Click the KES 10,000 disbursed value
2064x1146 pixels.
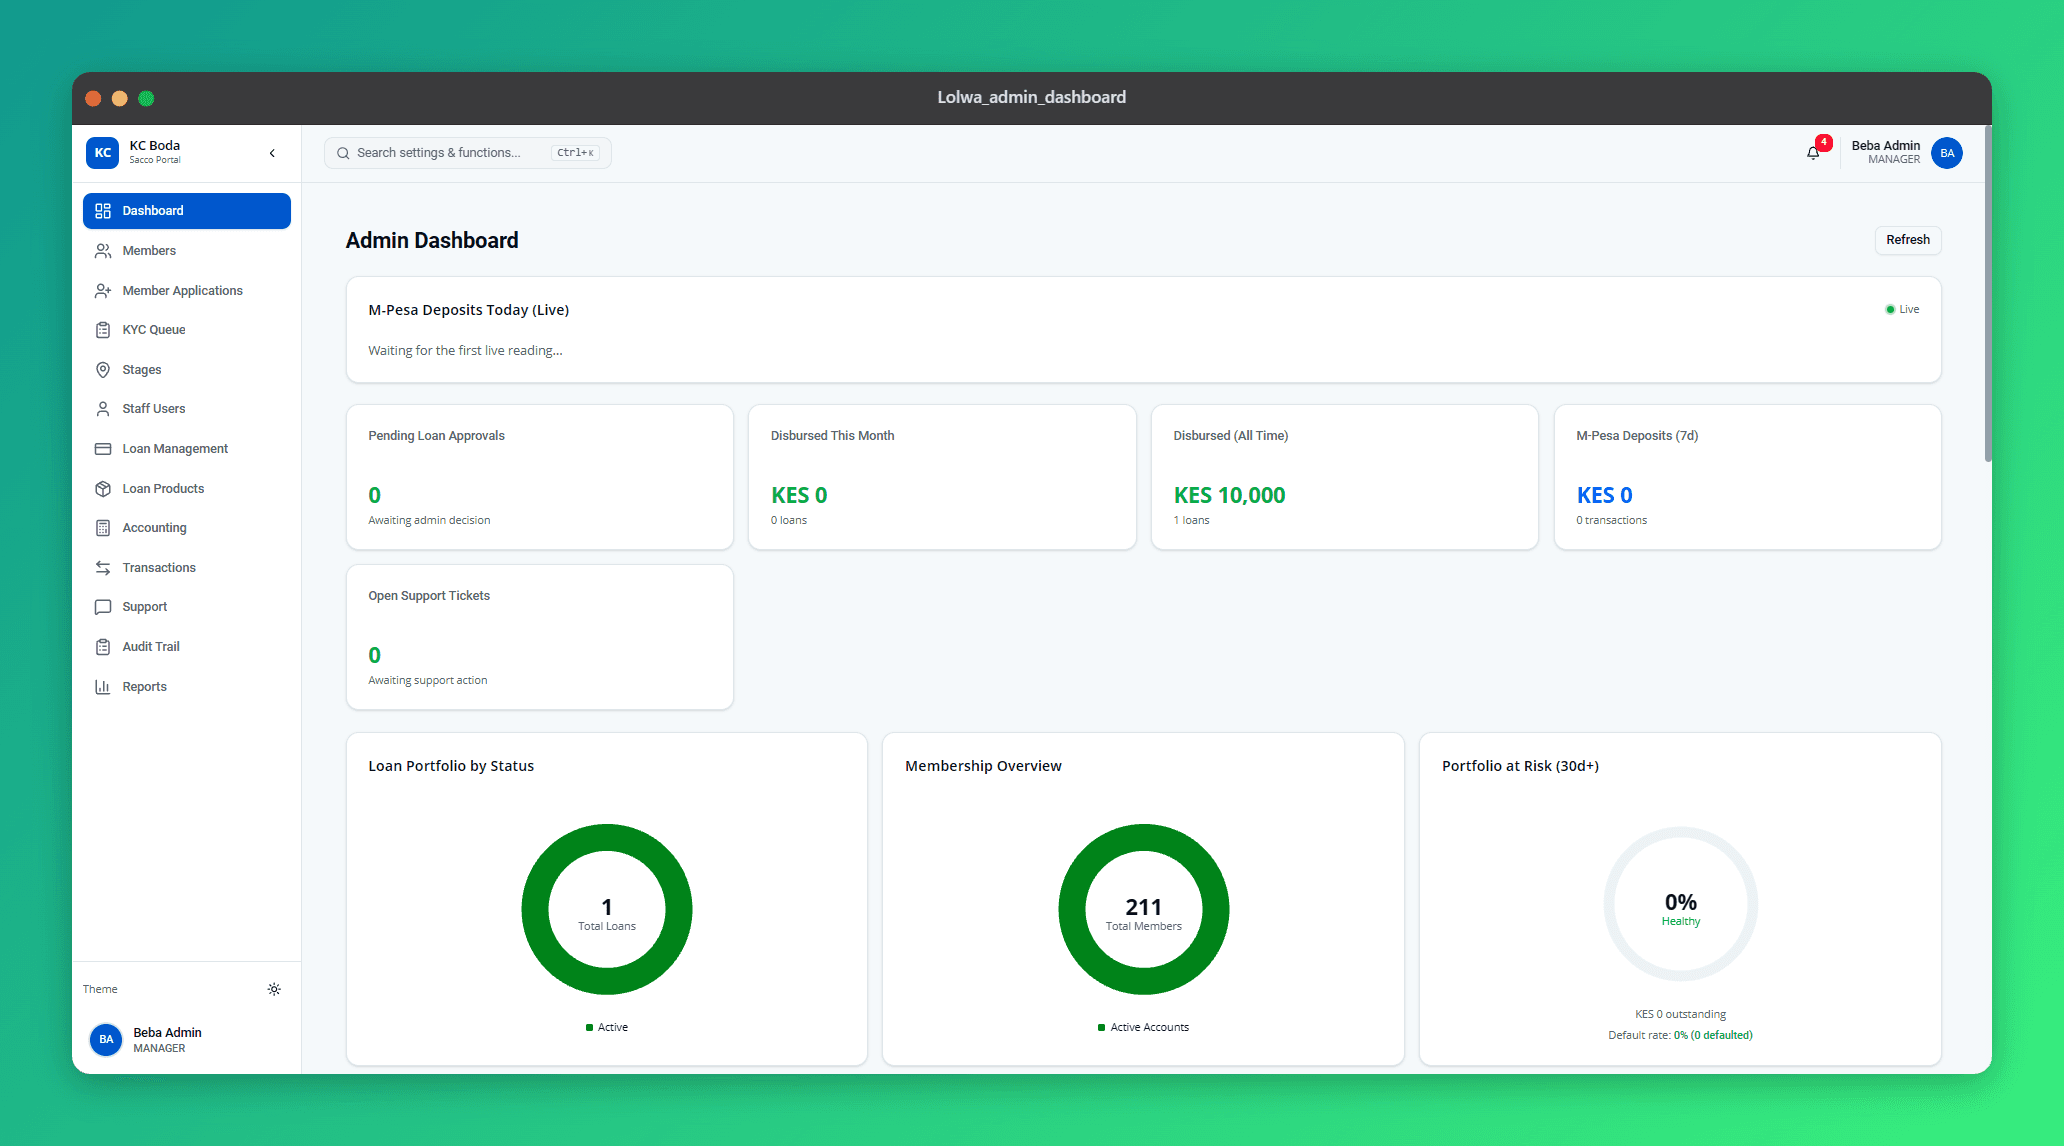click(x=1230, y=495)
